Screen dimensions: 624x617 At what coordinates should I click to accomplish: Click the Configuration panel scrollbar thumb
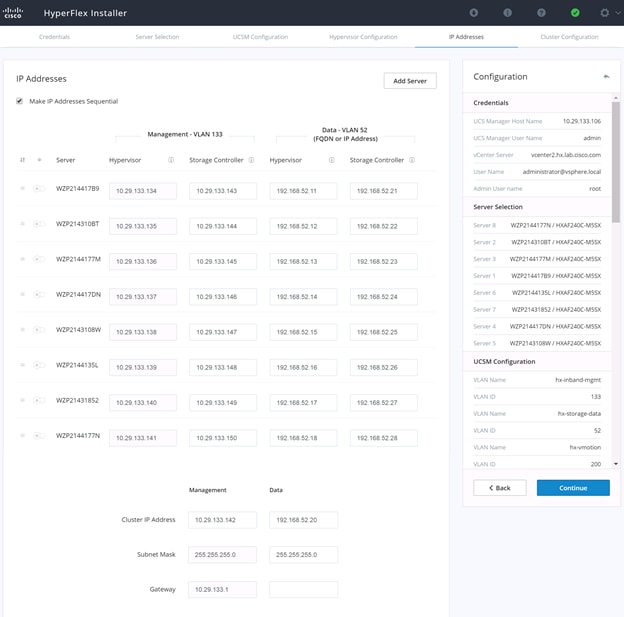click(616, 162)
